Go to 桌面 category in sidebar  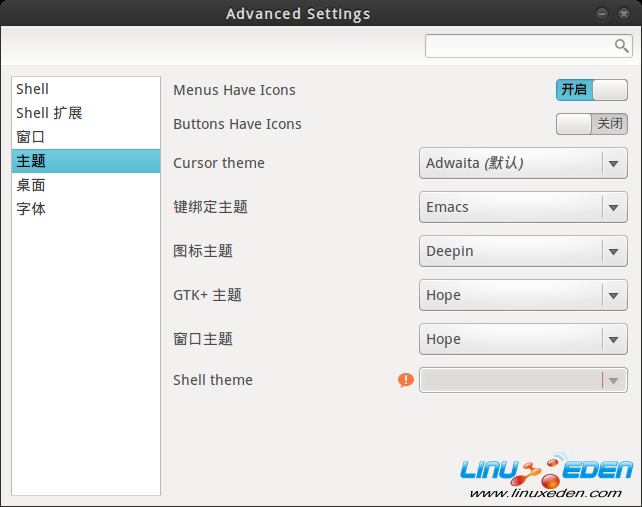click(31, 185)
